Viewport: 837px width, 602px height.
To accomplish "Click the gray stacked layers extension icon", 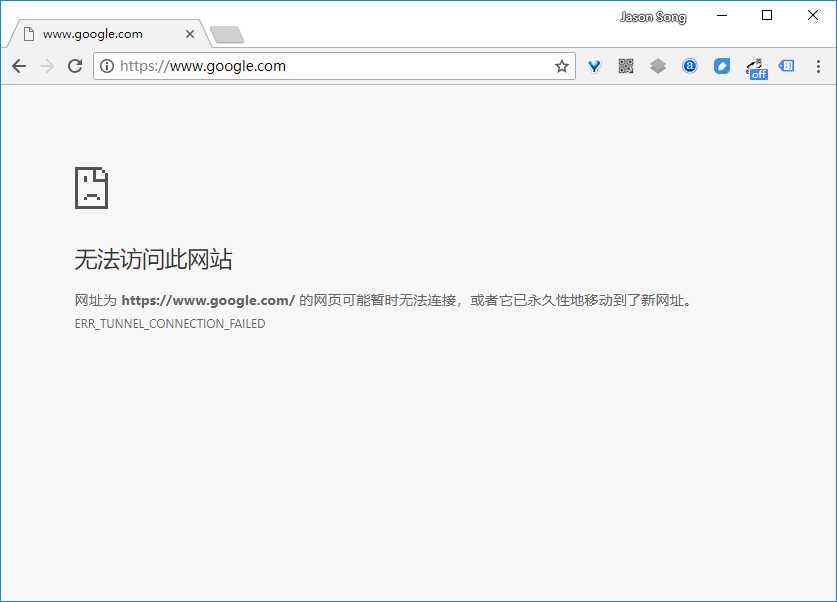I will 658,66.
